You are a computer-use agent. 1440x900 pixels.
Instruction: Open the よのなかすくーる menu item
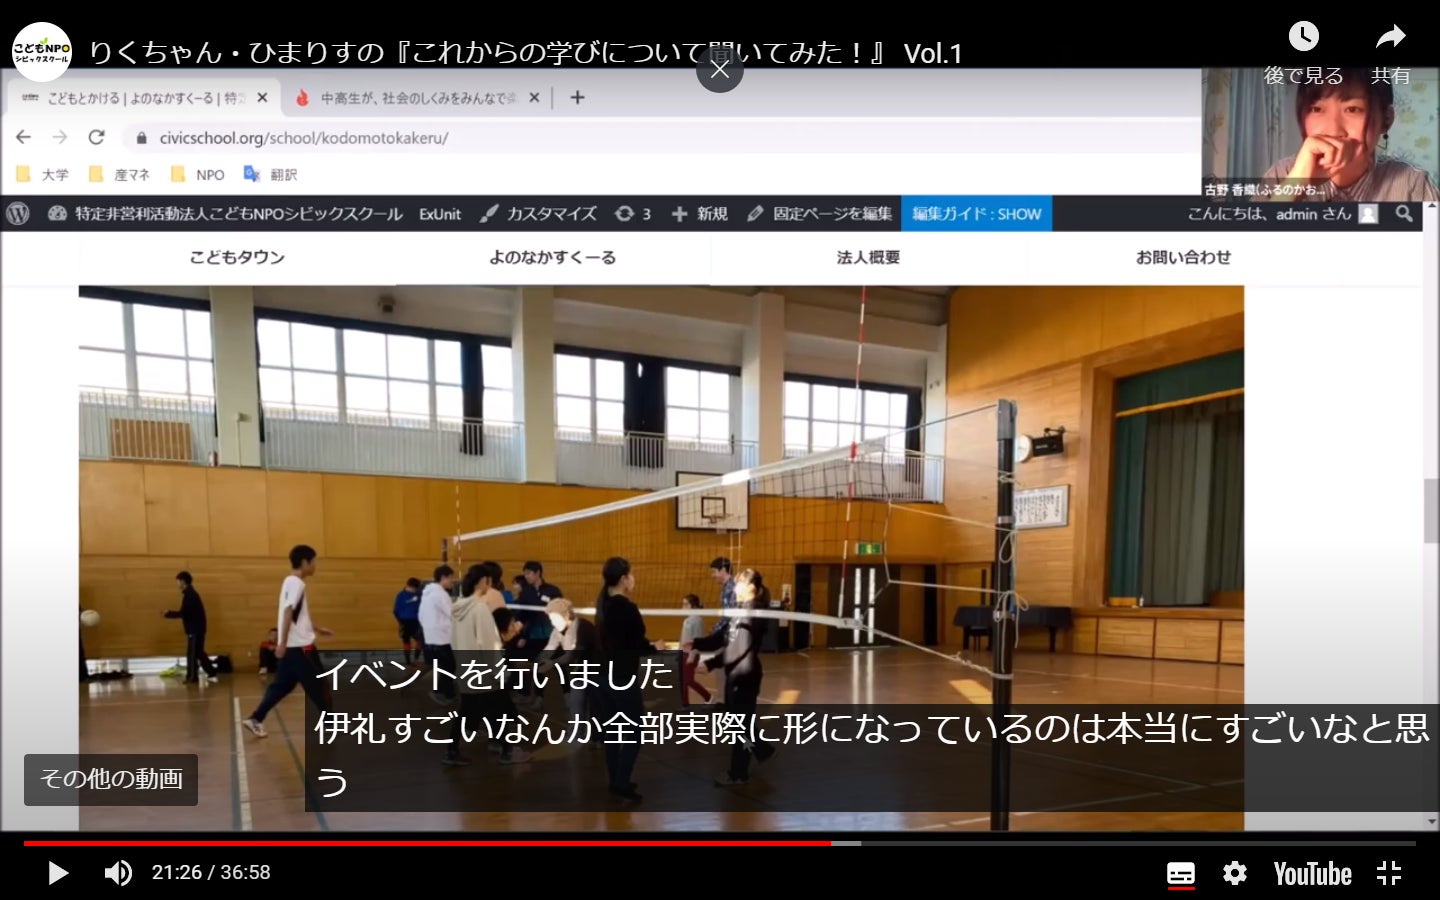pyautogui.click(x=552, y=257)
